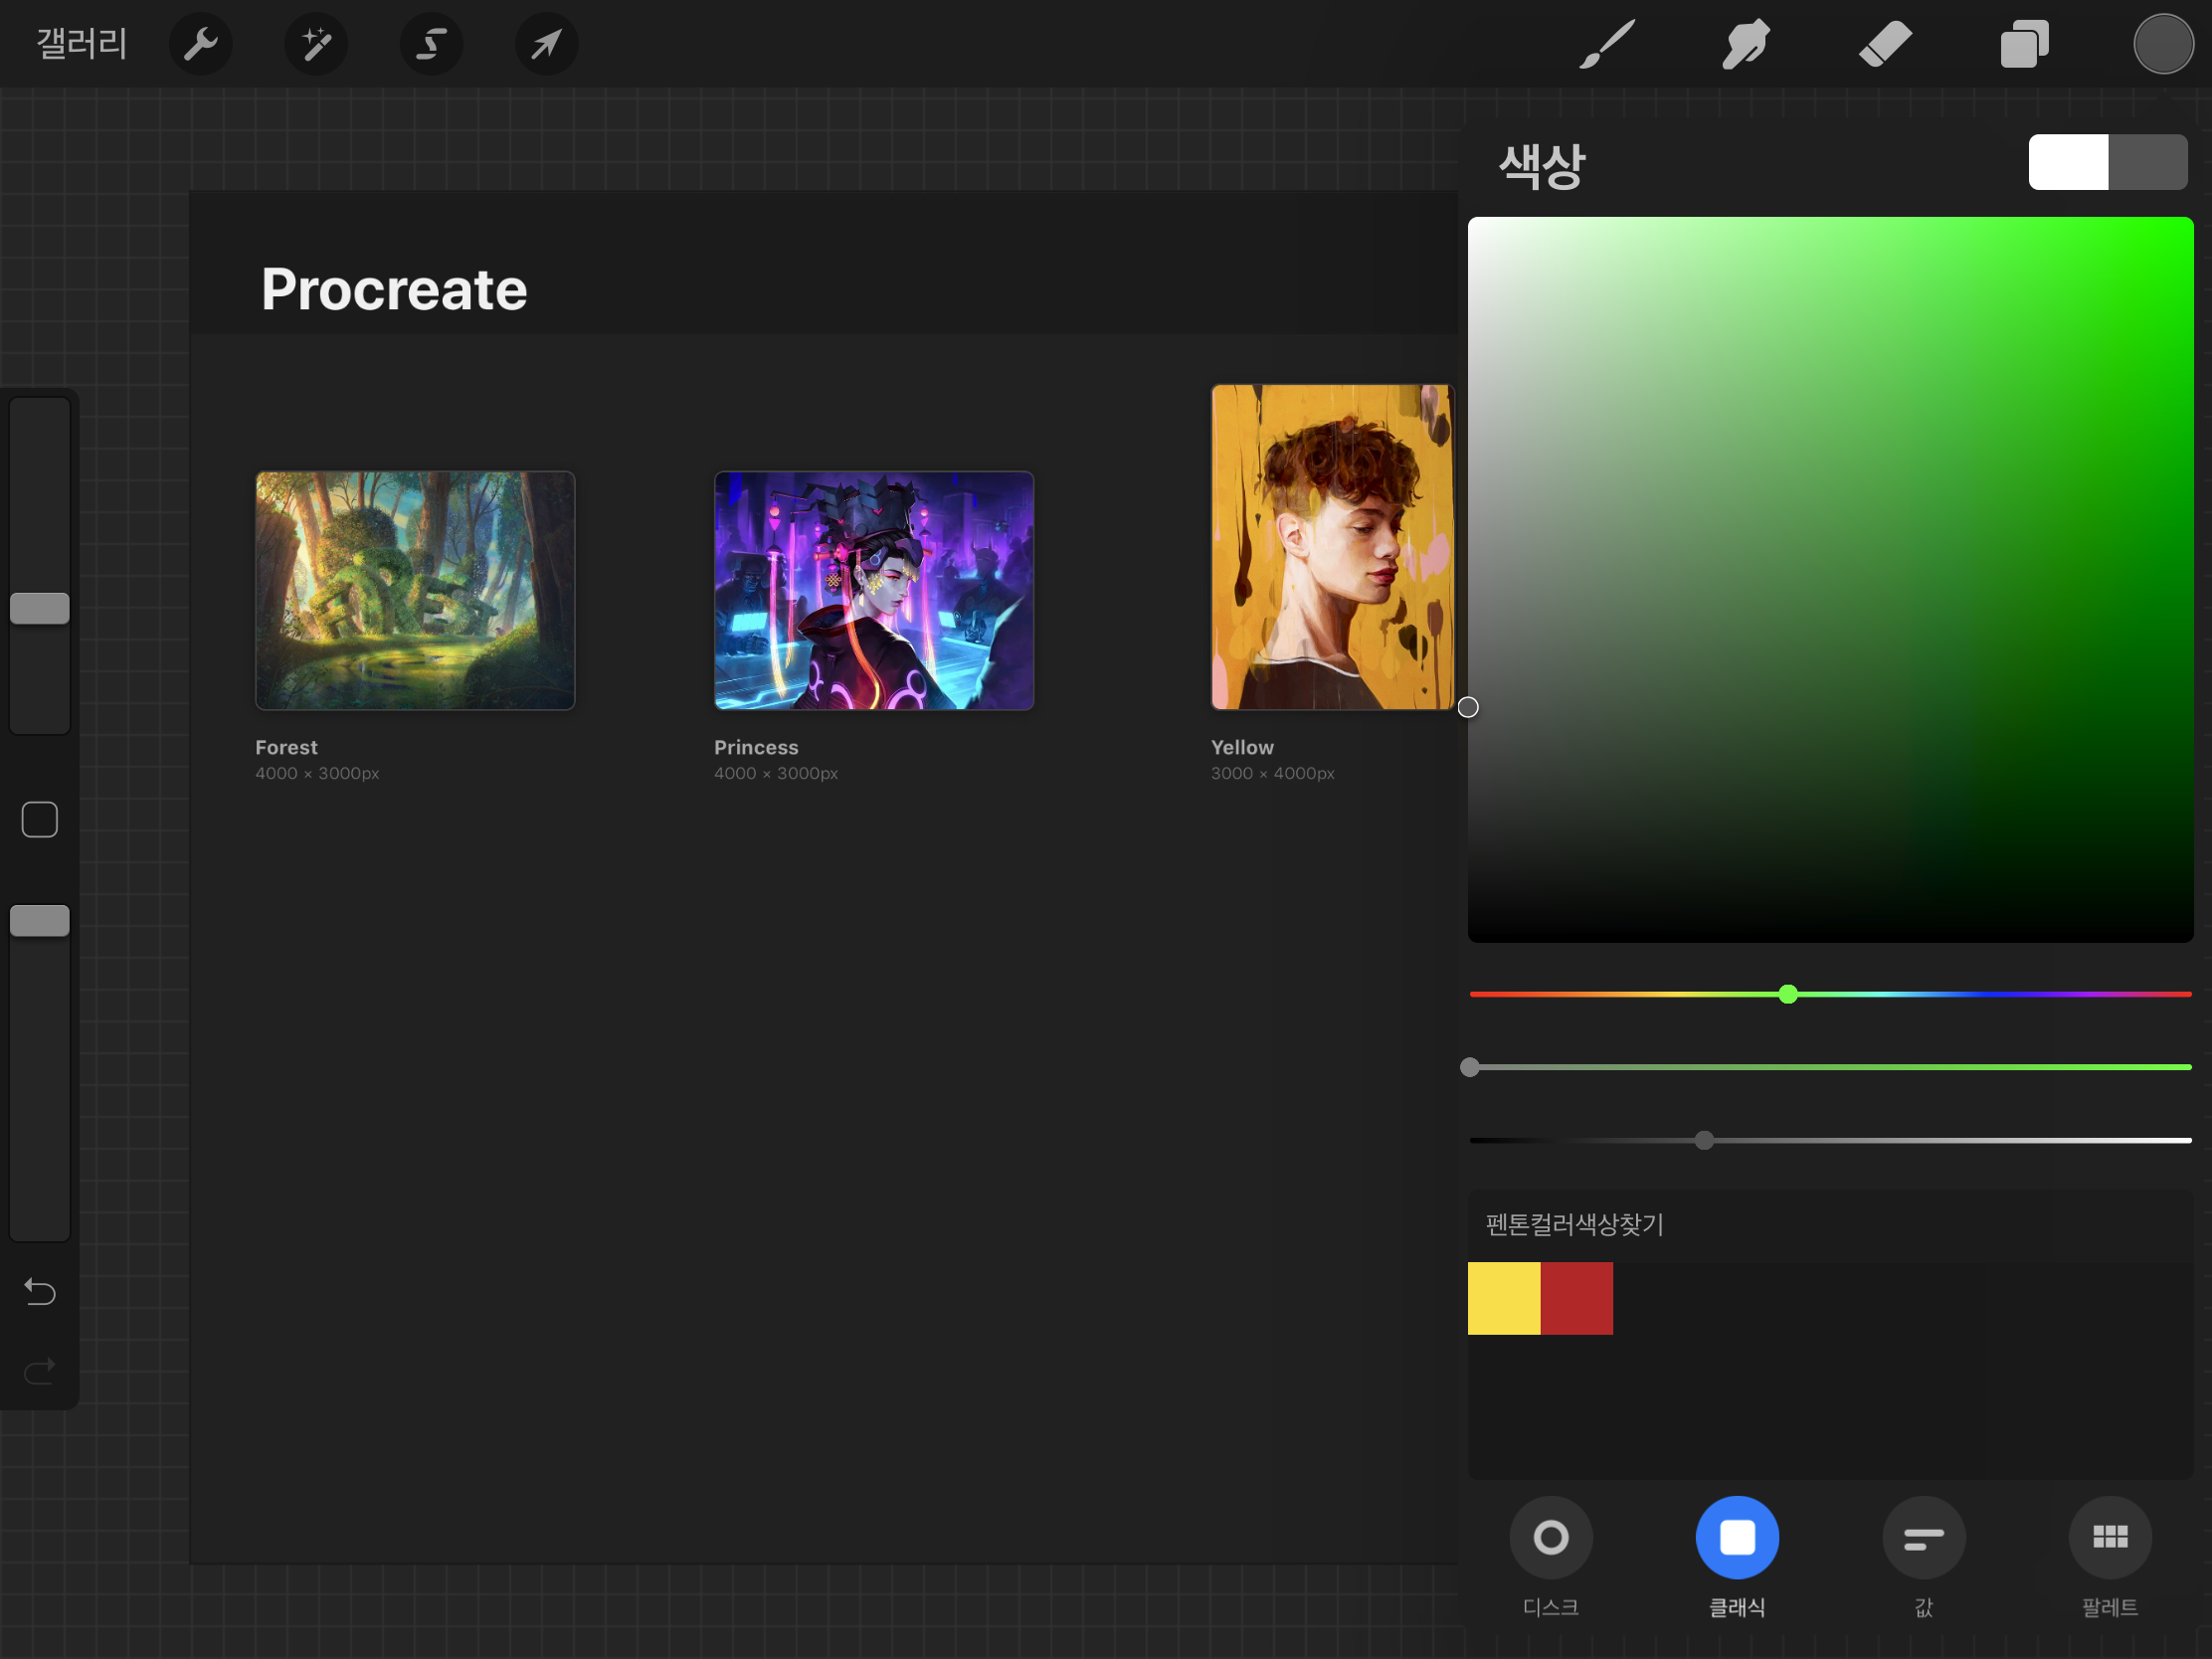This screenshot has height=1659, width=2212.
Task: Pick the yellow palette swatch
Action: (1504, 1298)
